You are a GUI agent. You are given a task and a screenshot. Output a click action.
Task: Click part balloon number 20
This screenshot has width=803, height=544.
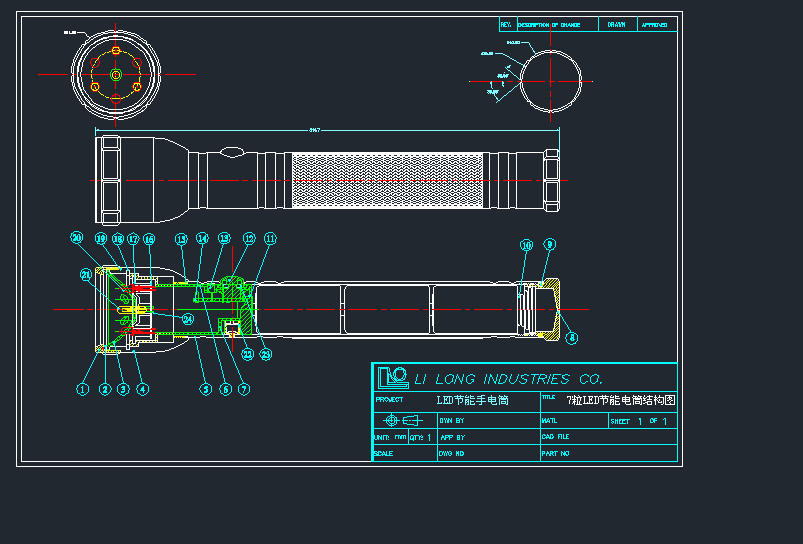77,238
